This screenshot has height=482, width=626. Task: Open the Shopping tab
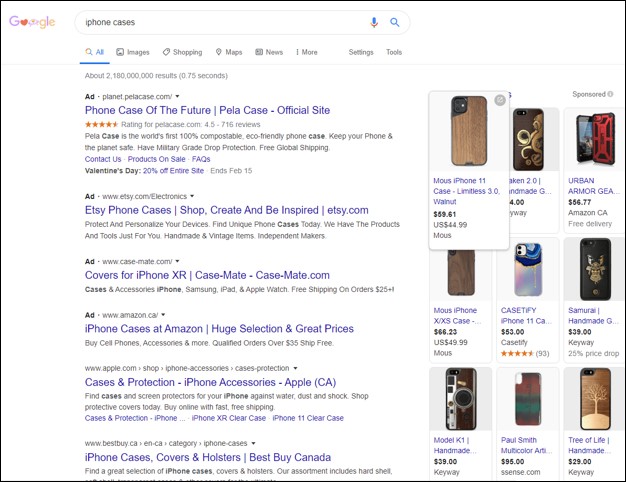pyautogui.click(x=182, y=52)
